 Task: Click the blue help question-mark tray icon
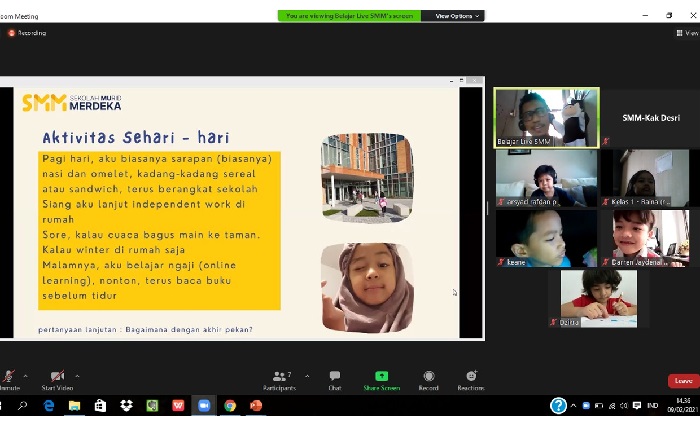click(x=558, y=406)
